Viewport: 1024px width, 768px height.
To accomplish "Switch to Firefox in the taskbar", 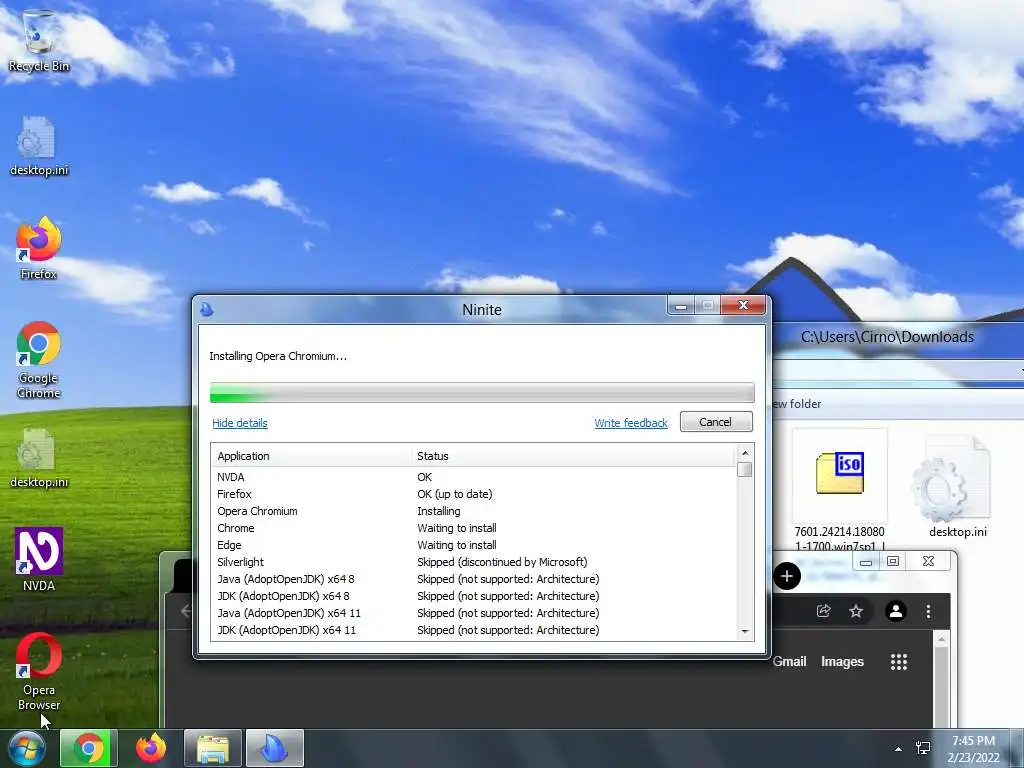I will pos(151,748).
